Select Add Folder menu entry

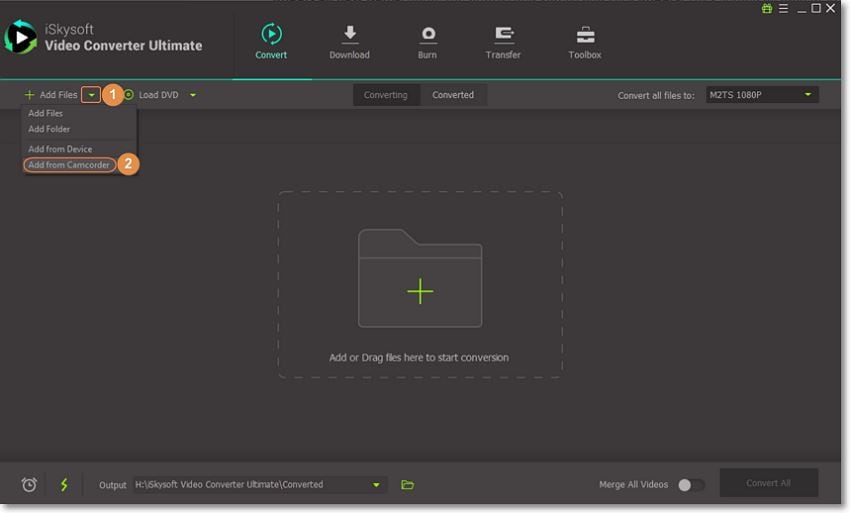coord(49,129)
